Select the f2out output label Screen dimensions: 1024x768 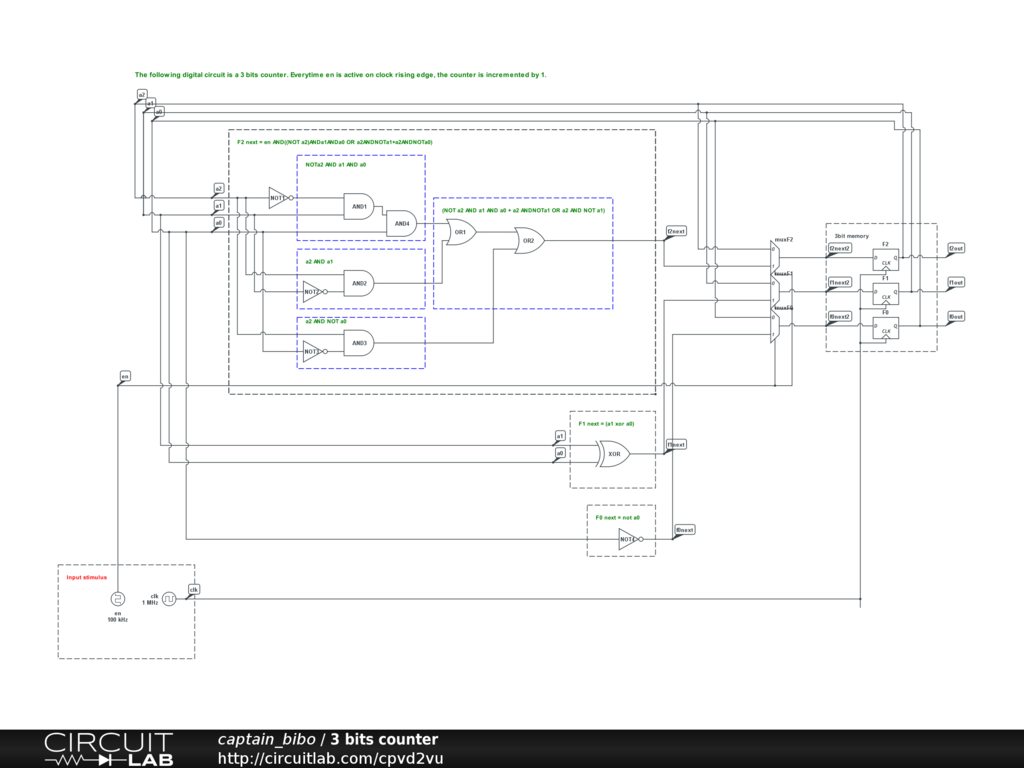click(956, 248)
